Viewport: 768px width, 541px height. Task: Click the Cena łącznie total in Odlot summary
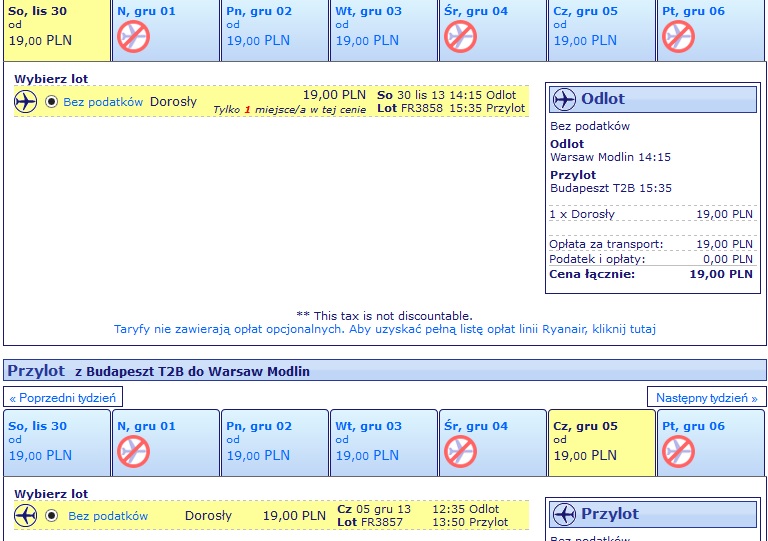click(x=651, y=274)
